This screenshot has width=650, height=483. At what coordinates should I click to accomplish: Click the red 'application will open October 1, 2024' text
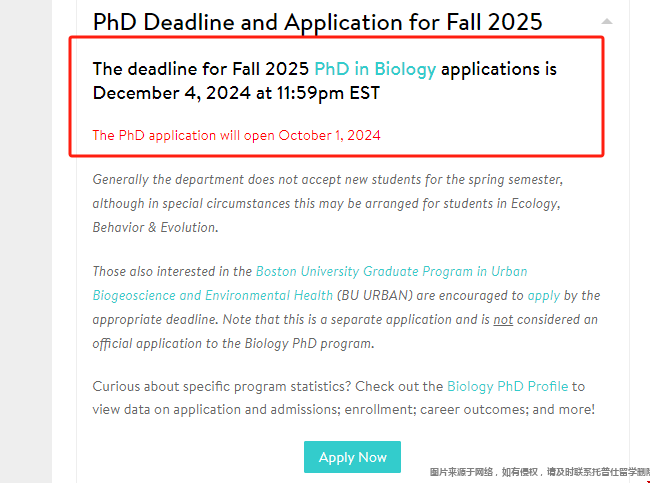coord(264,136)
